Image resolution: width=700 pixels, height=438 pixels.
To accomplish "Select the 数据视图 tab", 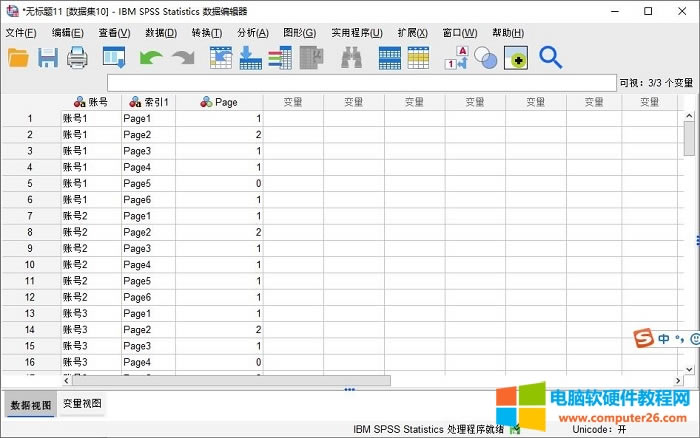I will [28, 405].
